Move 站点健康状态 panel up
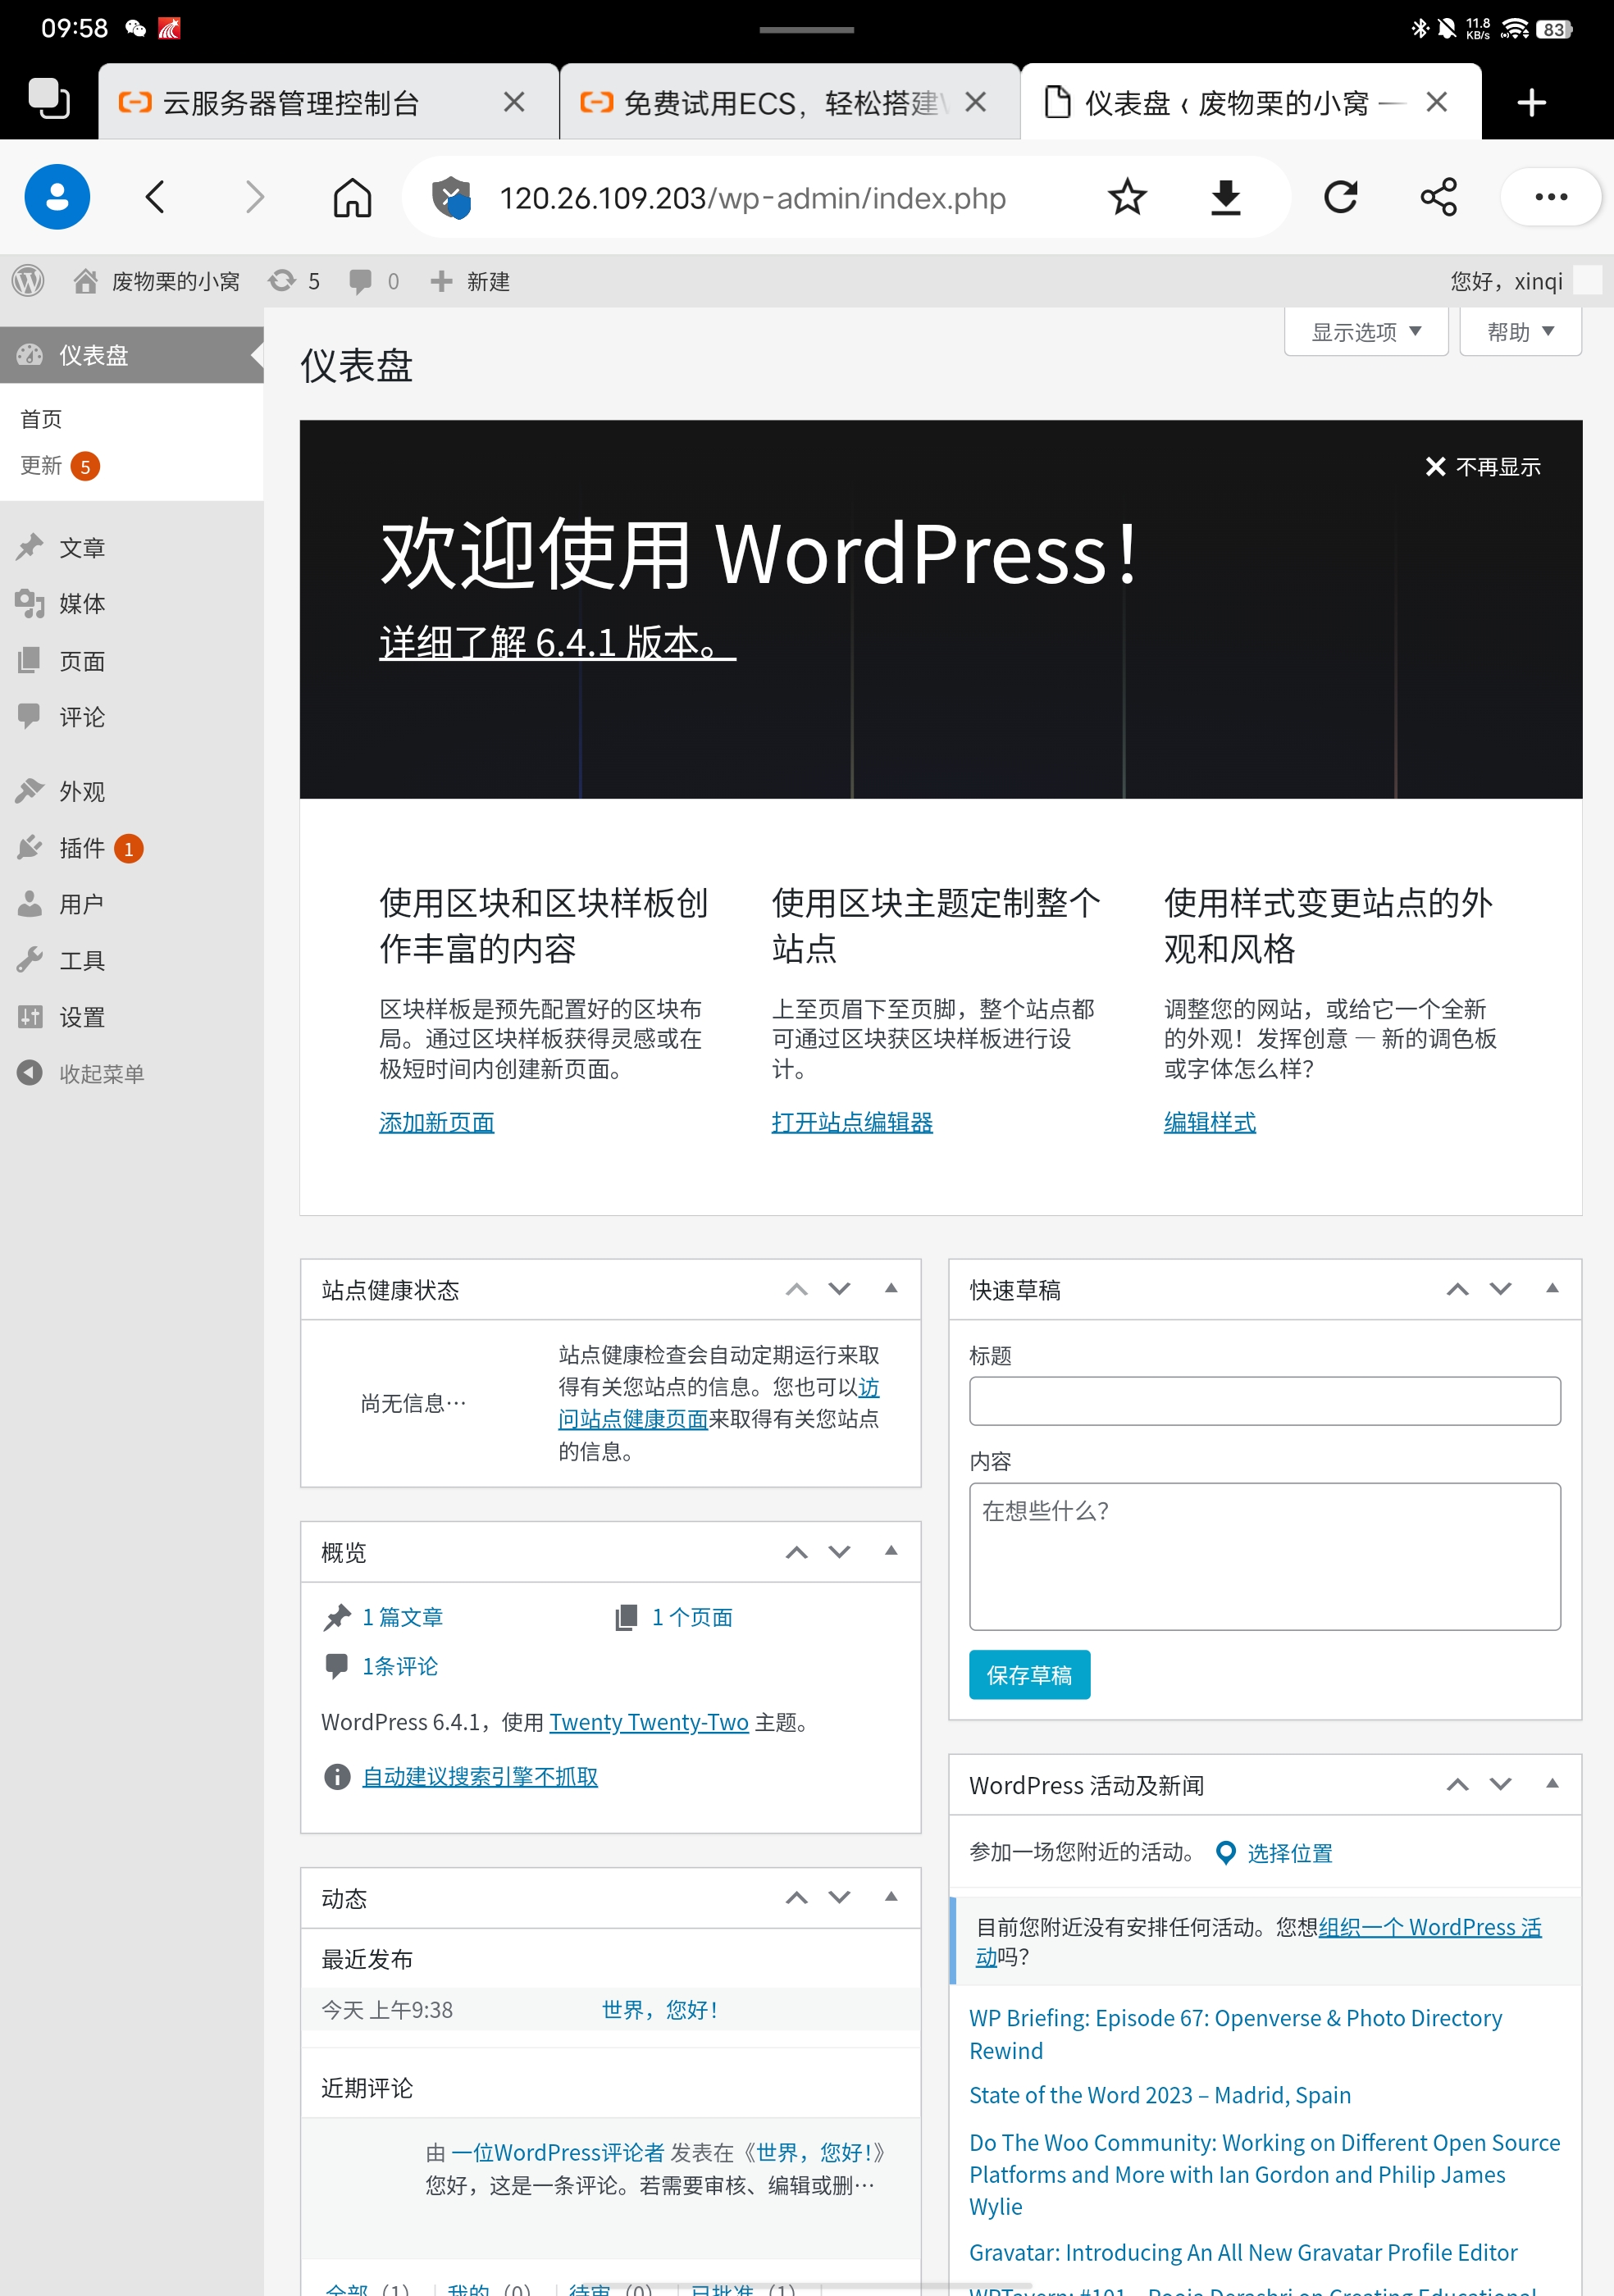 click(796, 1289)
